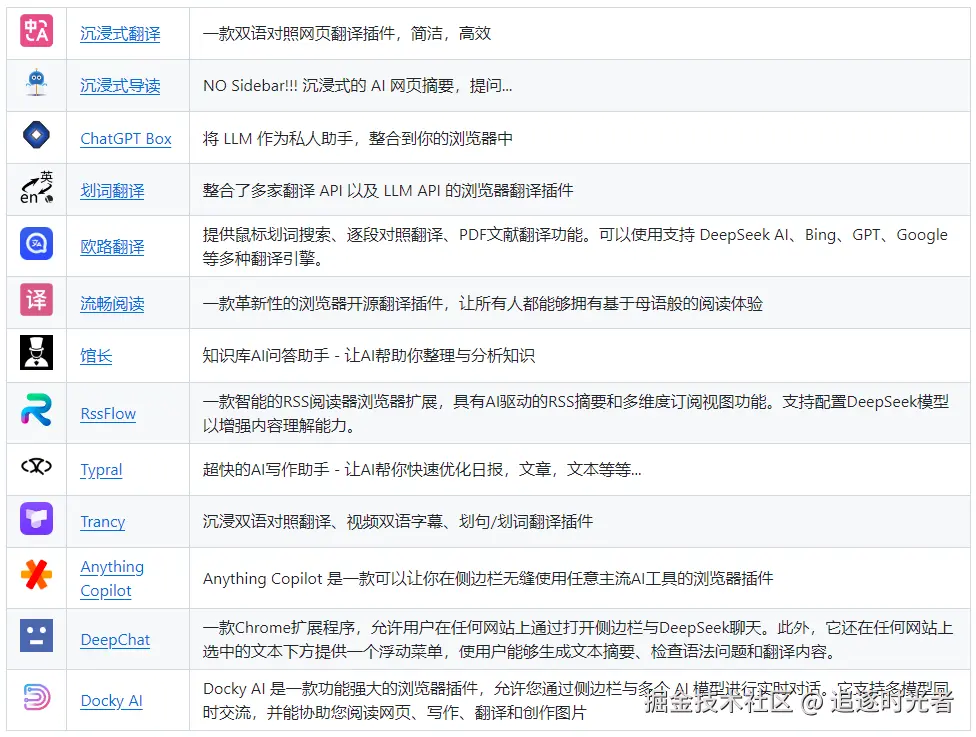Select text '将 LLM 作为私人助手'
This screenshot has width=976, height=737.
[278, 138]
